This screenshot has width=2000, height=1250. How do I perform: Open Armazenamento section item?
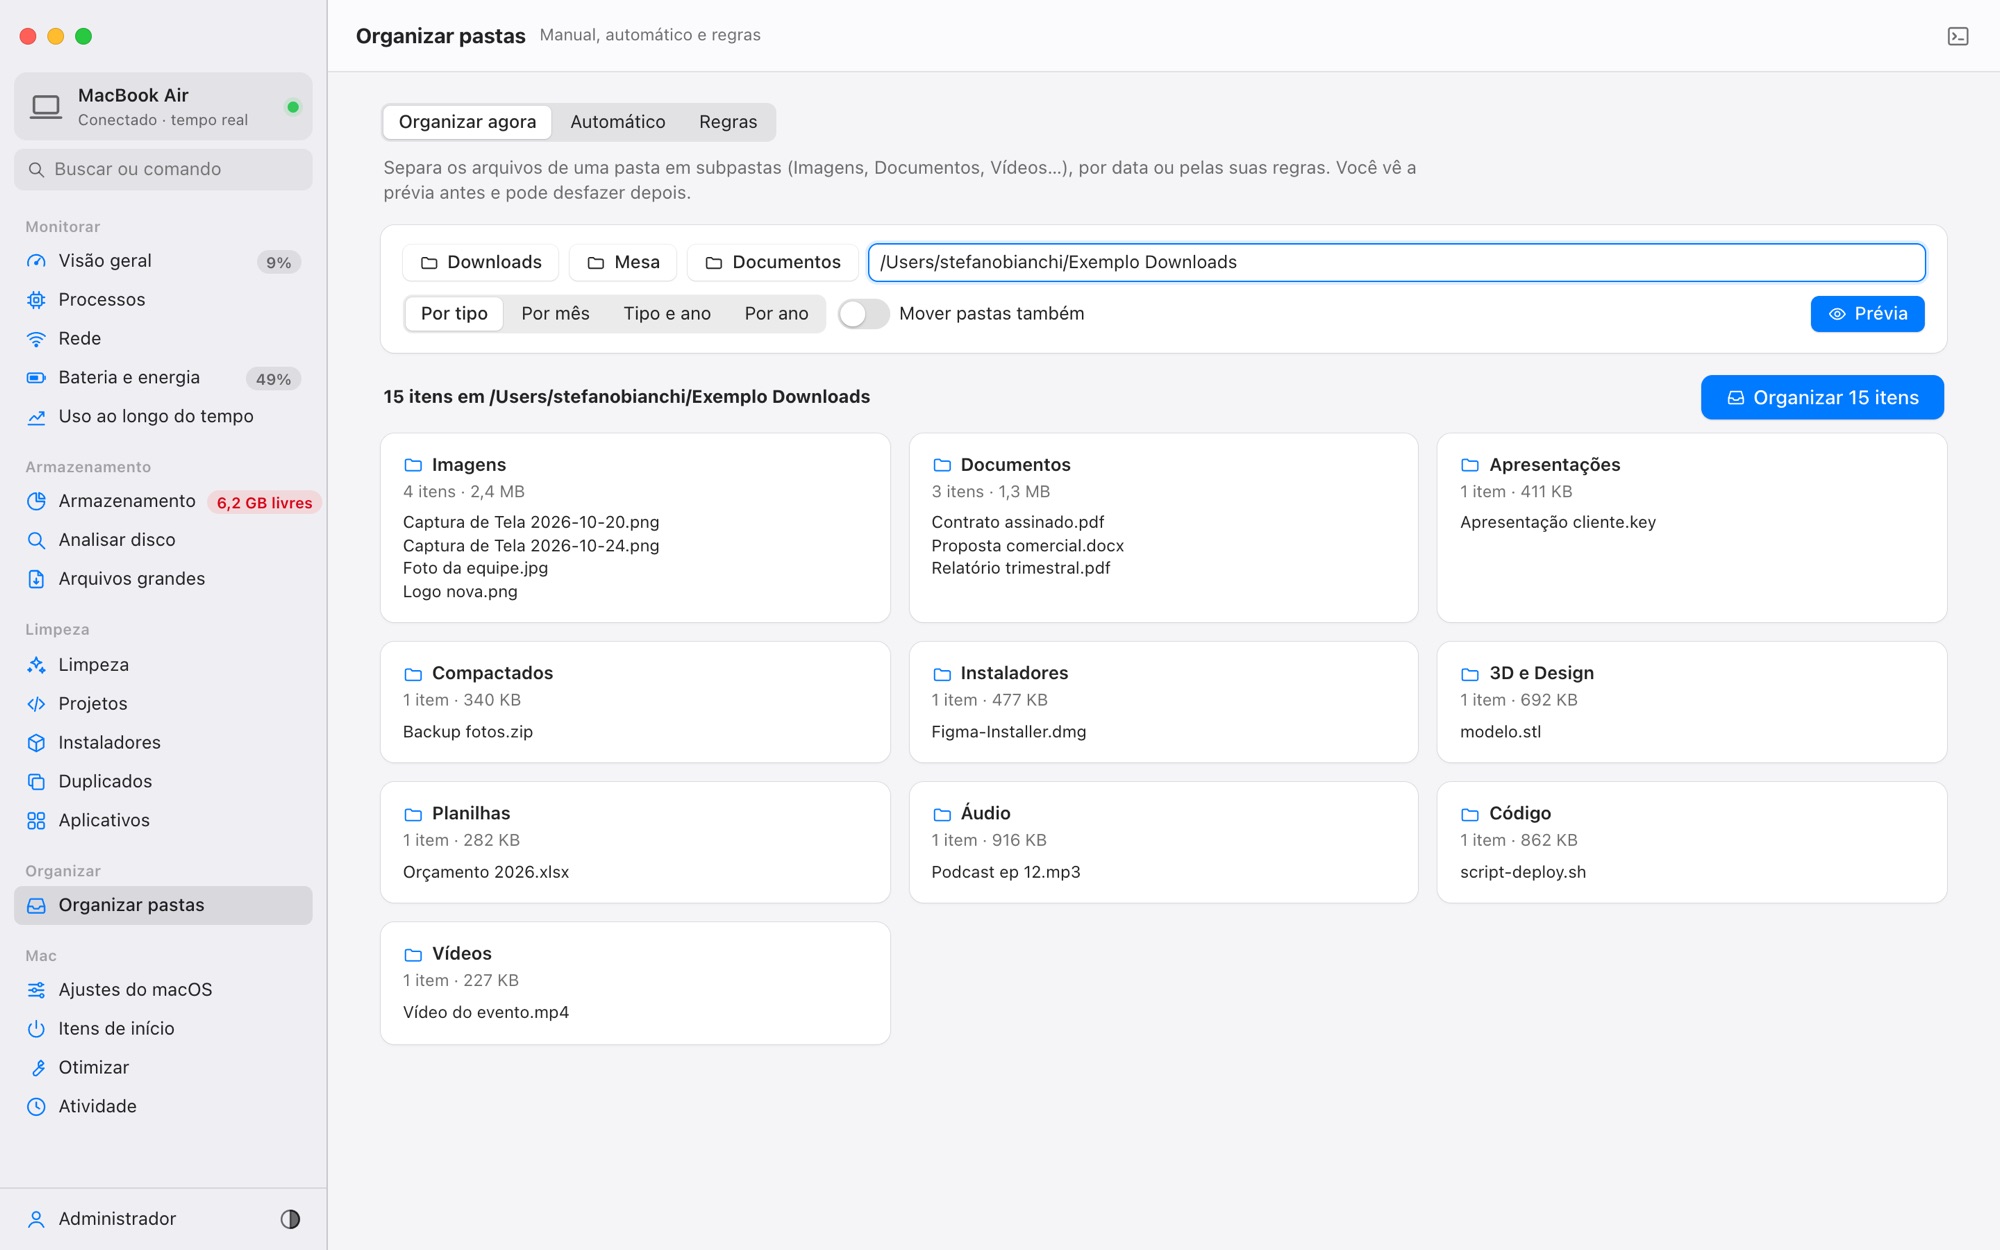click(x=163, y=501)
